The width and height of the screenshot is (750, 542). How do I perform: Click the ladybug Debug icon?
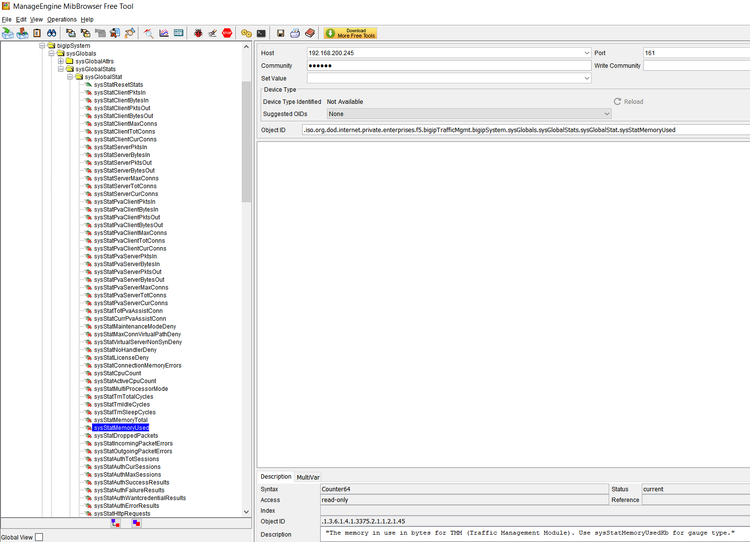pos(198,33)
